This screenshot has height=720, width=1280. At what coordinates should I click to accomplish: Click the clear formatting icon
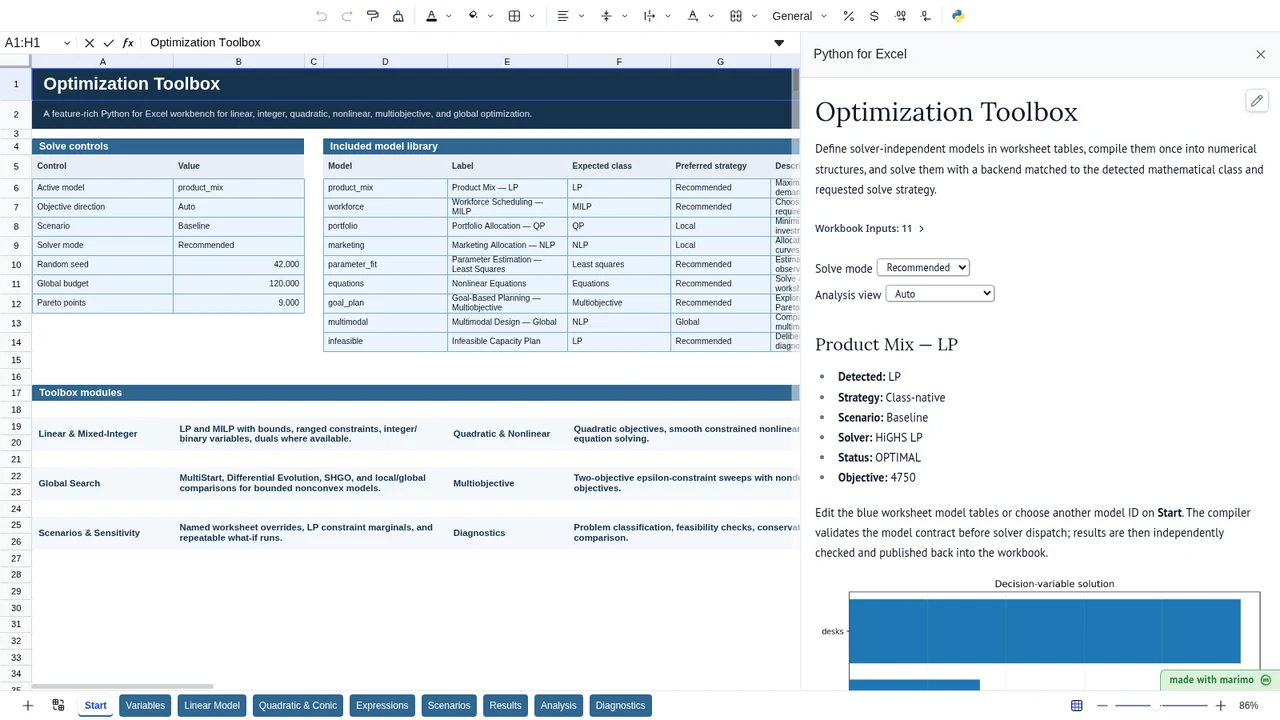coord(399,16)
